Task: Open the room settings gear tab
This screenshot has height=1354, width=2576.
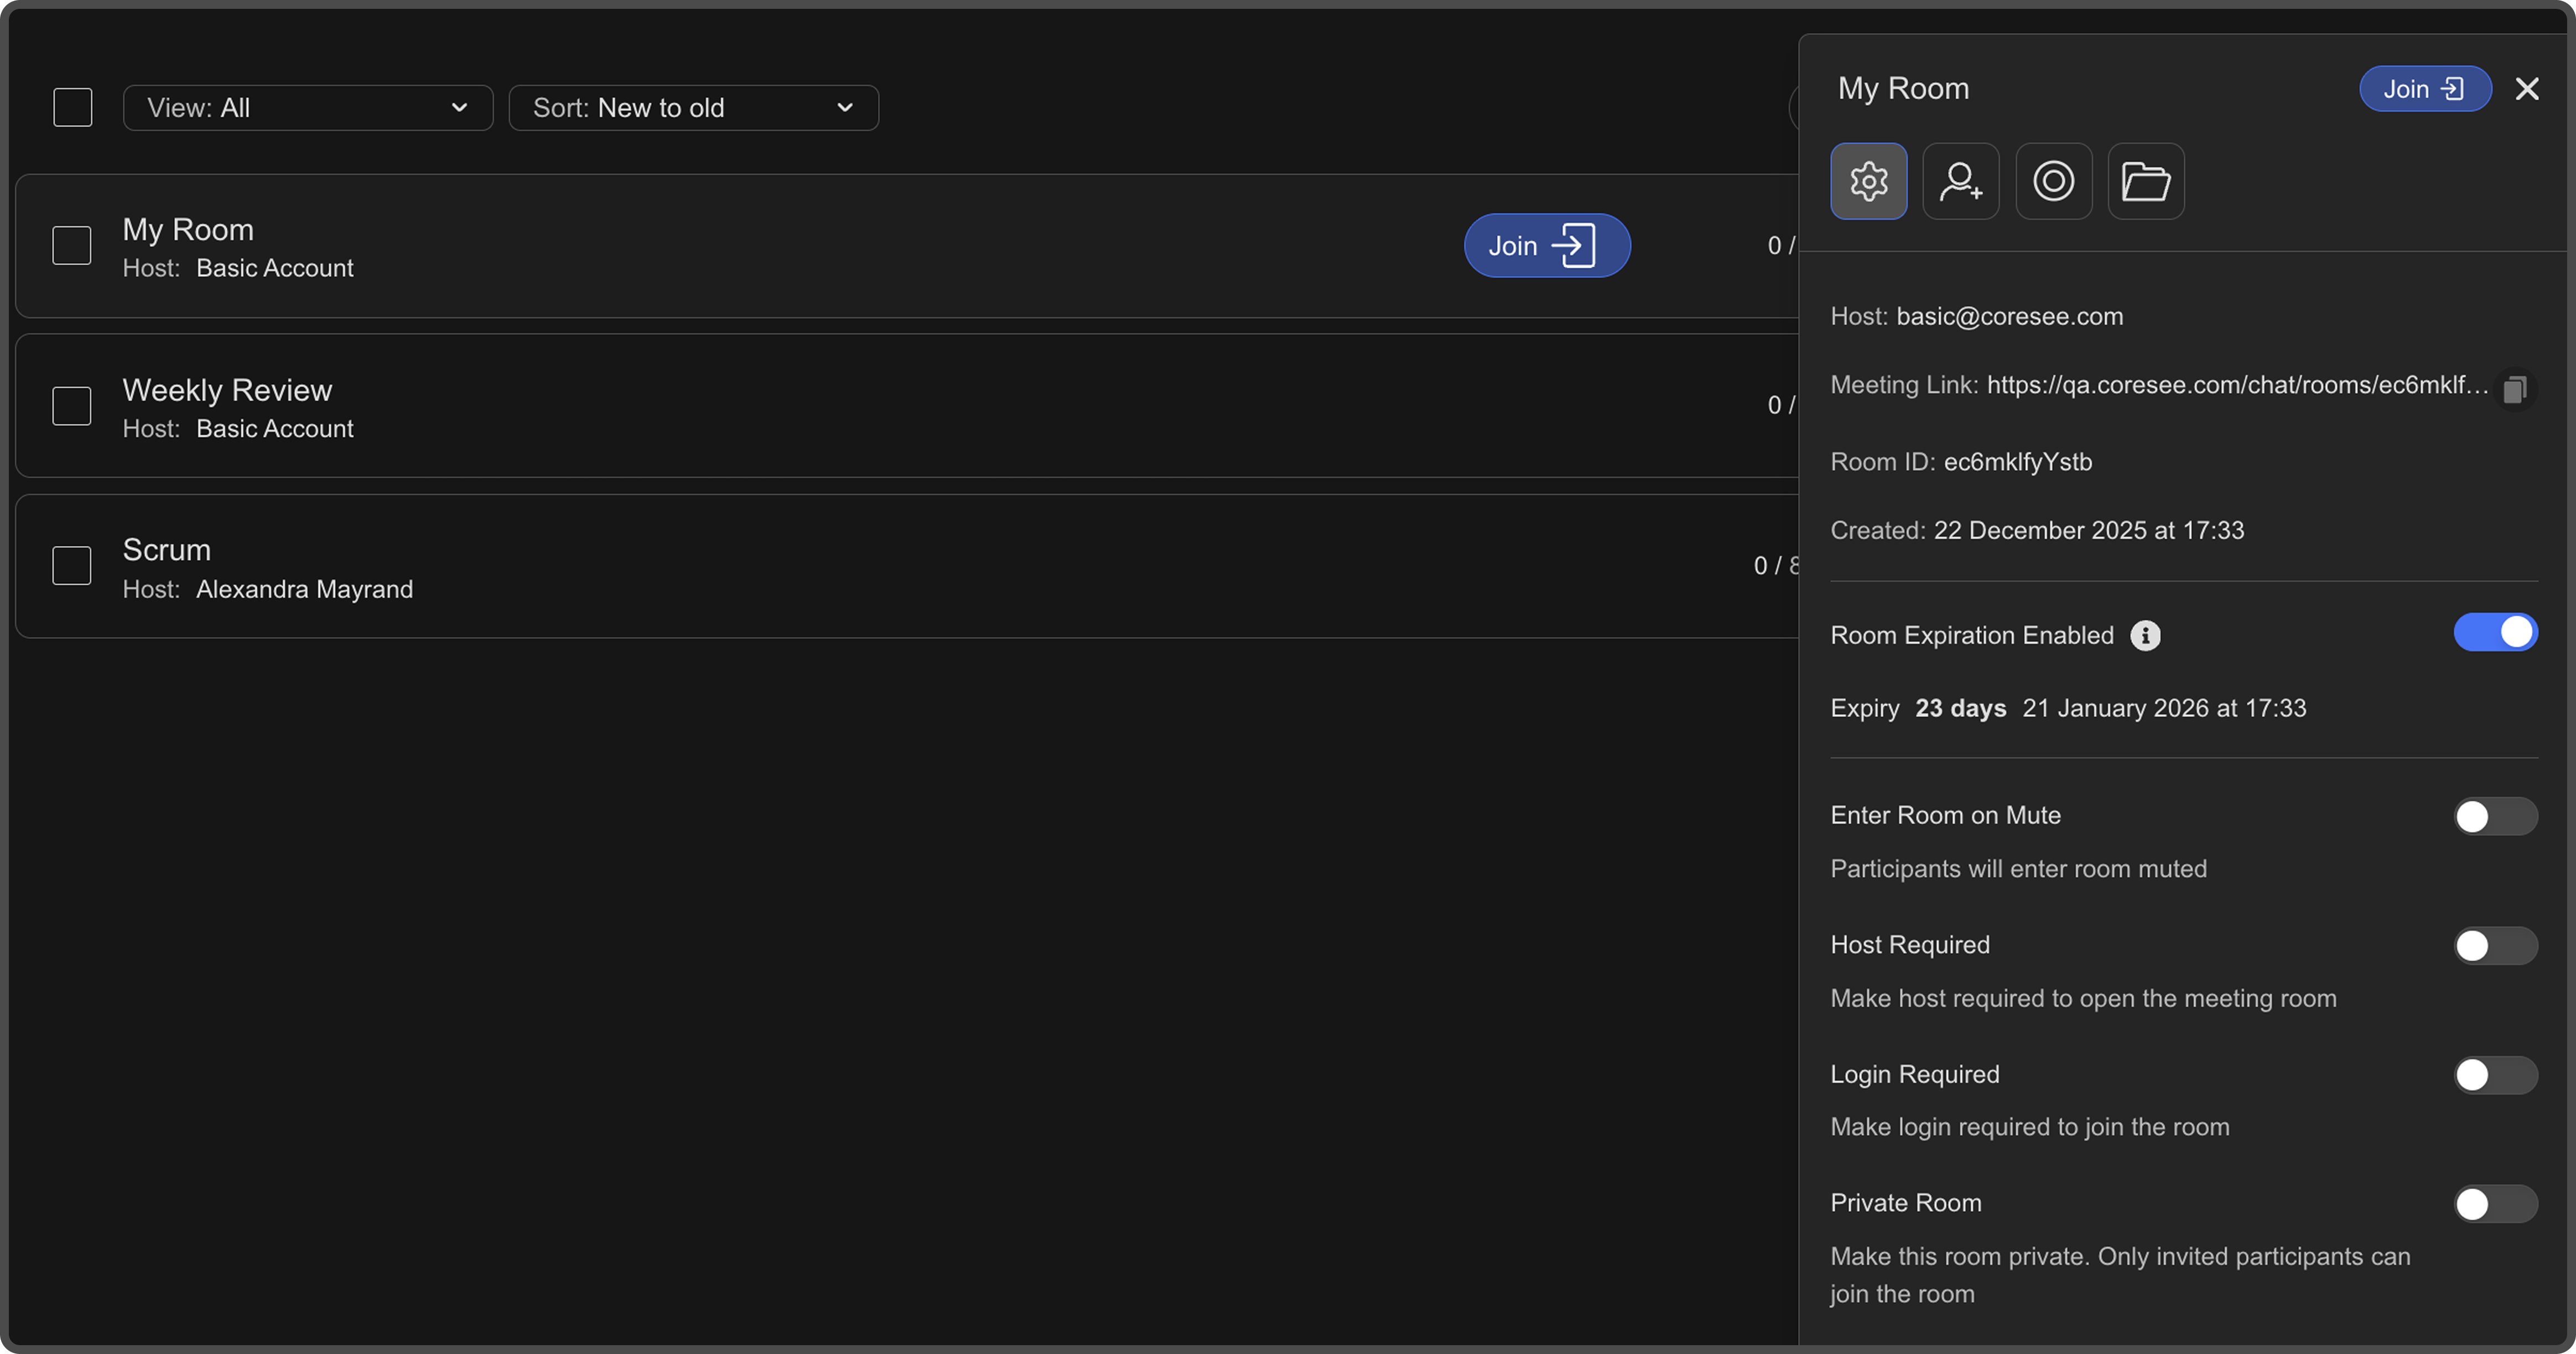Action: (1868, 181)
